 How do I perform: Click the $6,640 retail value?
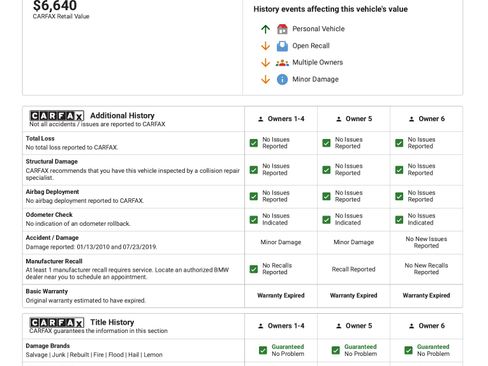point(55,5)
